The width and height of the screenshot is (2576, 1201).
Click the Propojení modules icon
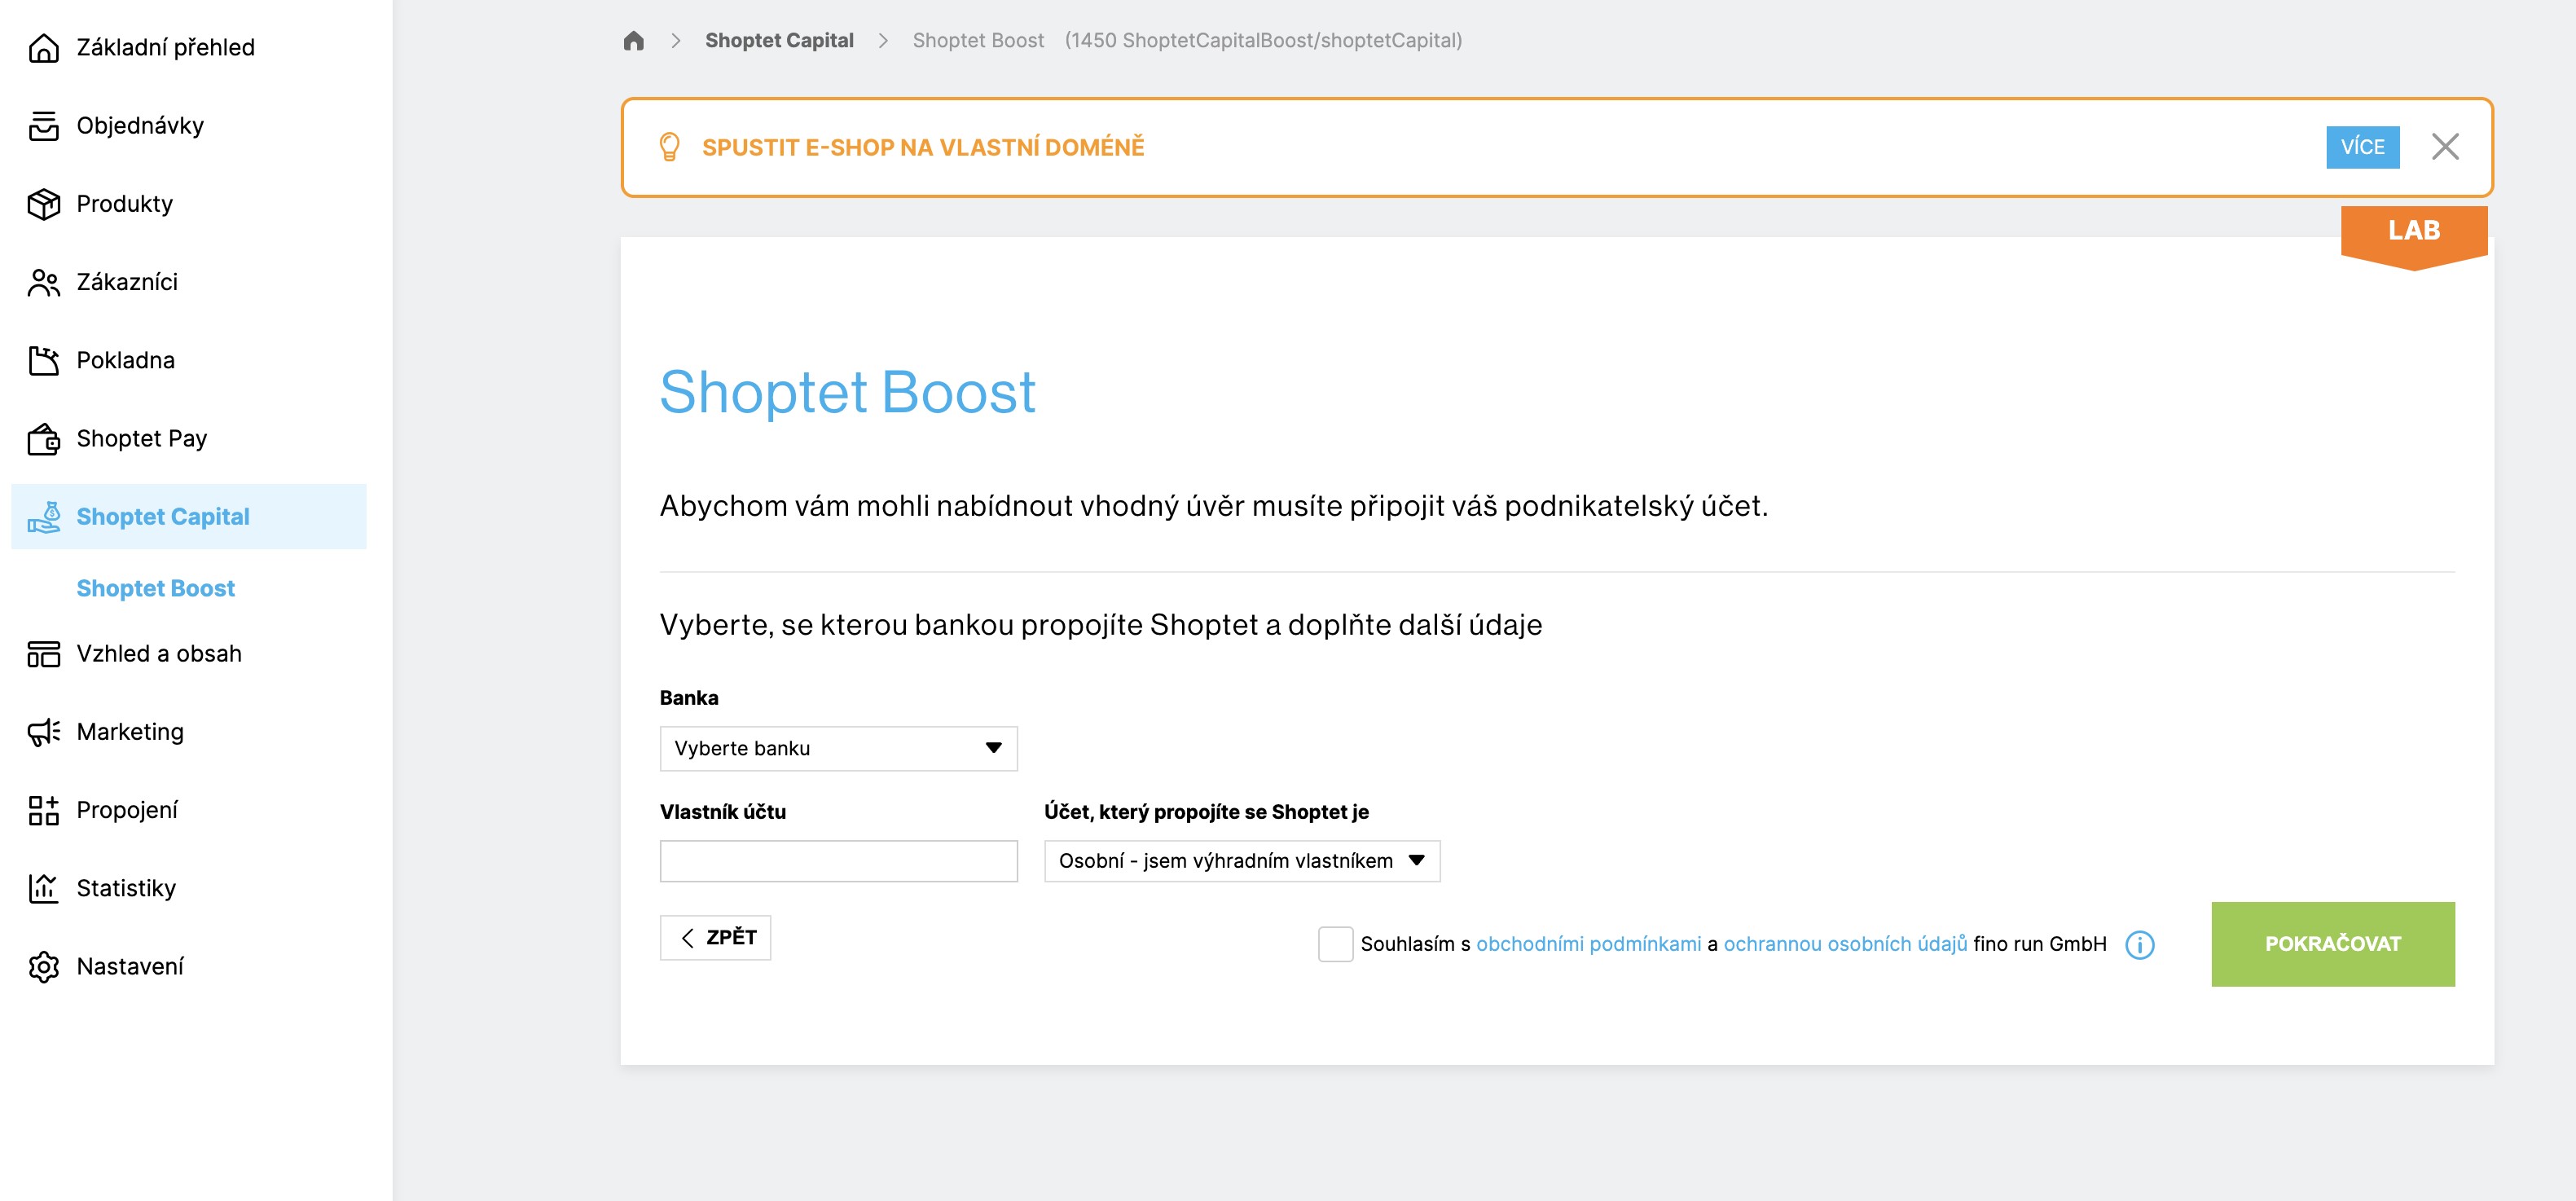coord(43,810)
